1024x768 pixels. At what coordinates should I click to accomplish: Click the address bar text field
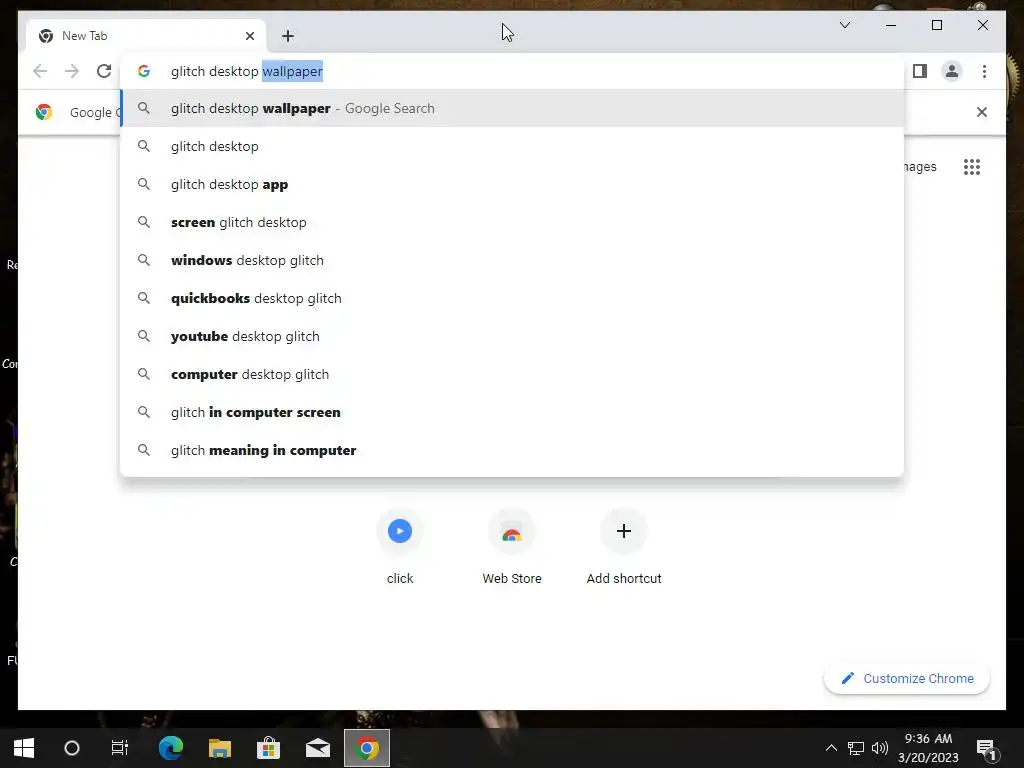coord(512,71)
